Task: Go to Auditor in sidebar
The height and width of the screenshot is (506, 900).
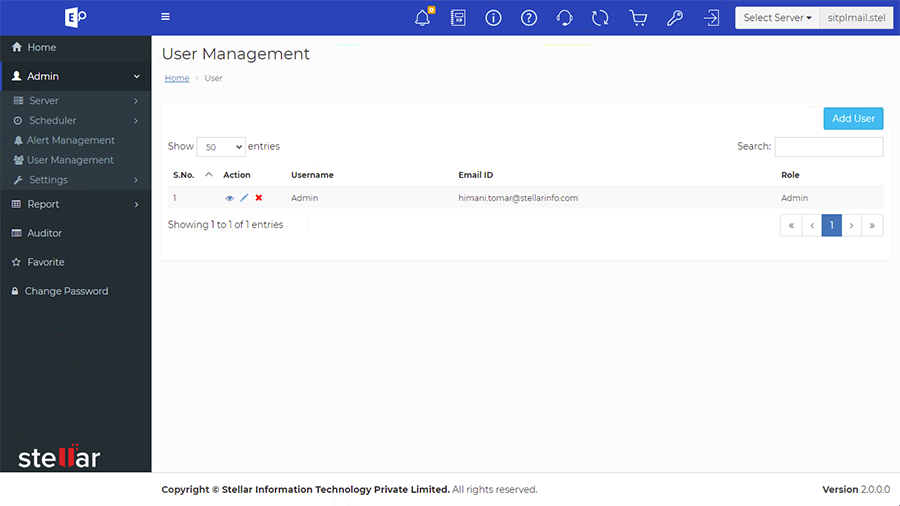Action: pyautogui.click(x=44, y=233)
